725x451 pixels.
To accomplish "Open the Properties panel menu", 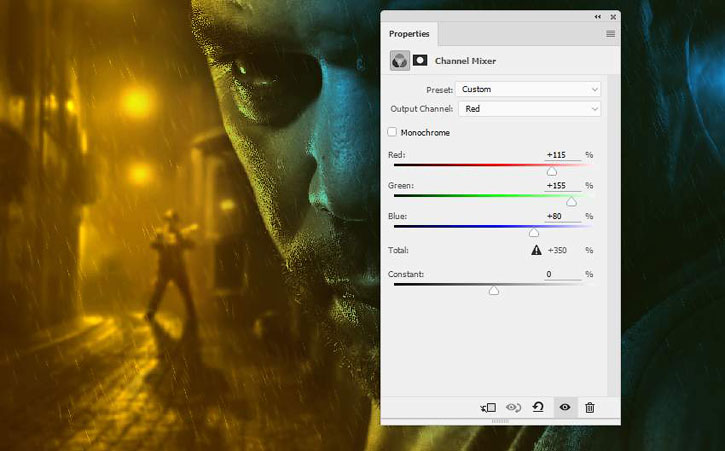I will click(x=610, y=34).
